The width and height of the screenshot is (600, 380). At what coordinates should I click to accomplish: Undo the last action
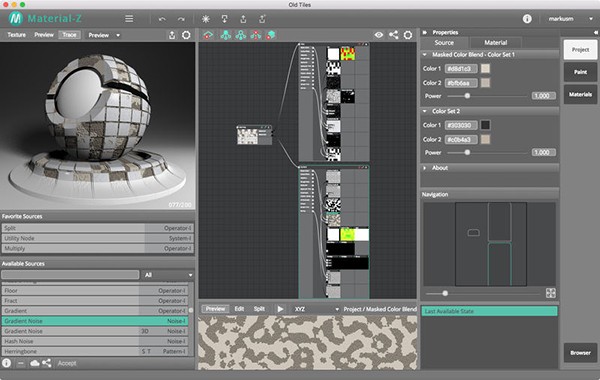[x=162, y=19]
